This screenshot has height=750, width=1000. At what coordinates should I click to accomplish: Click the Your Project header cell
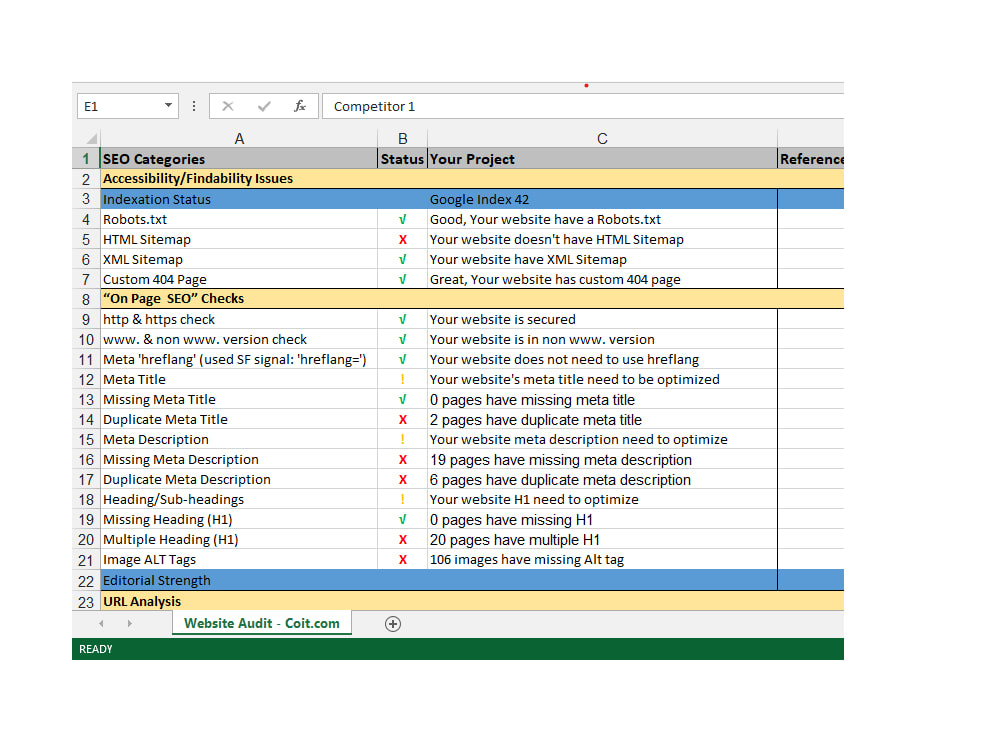click(x=602, y=159)
